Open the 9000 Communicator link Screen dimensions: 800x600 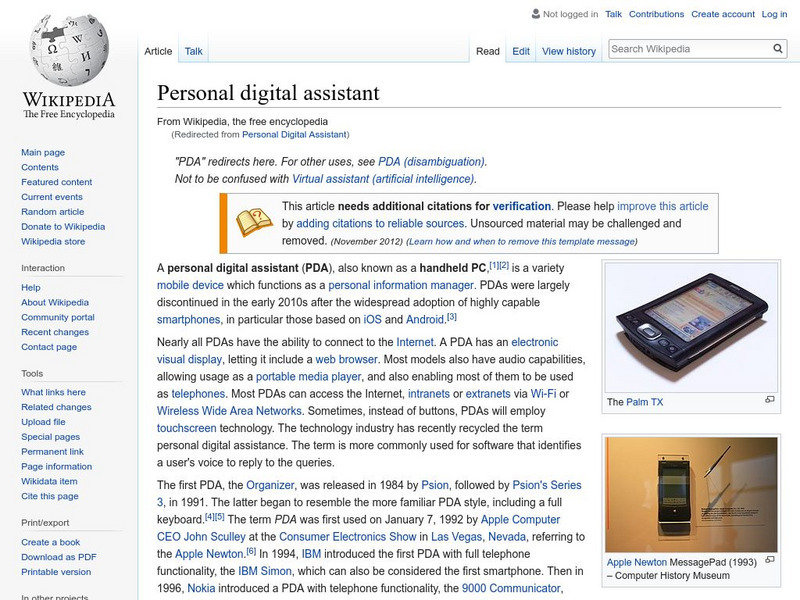click(511, 588)
